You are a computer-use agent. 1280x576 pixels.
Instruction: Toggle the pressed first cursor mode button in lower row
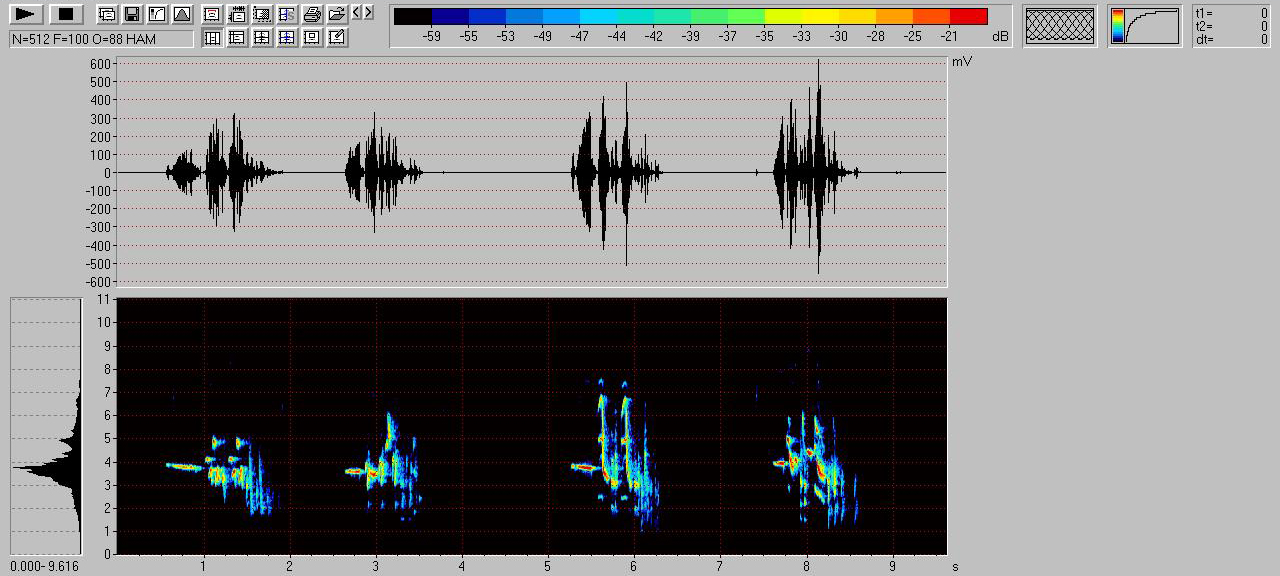click(x=212, y=38)
